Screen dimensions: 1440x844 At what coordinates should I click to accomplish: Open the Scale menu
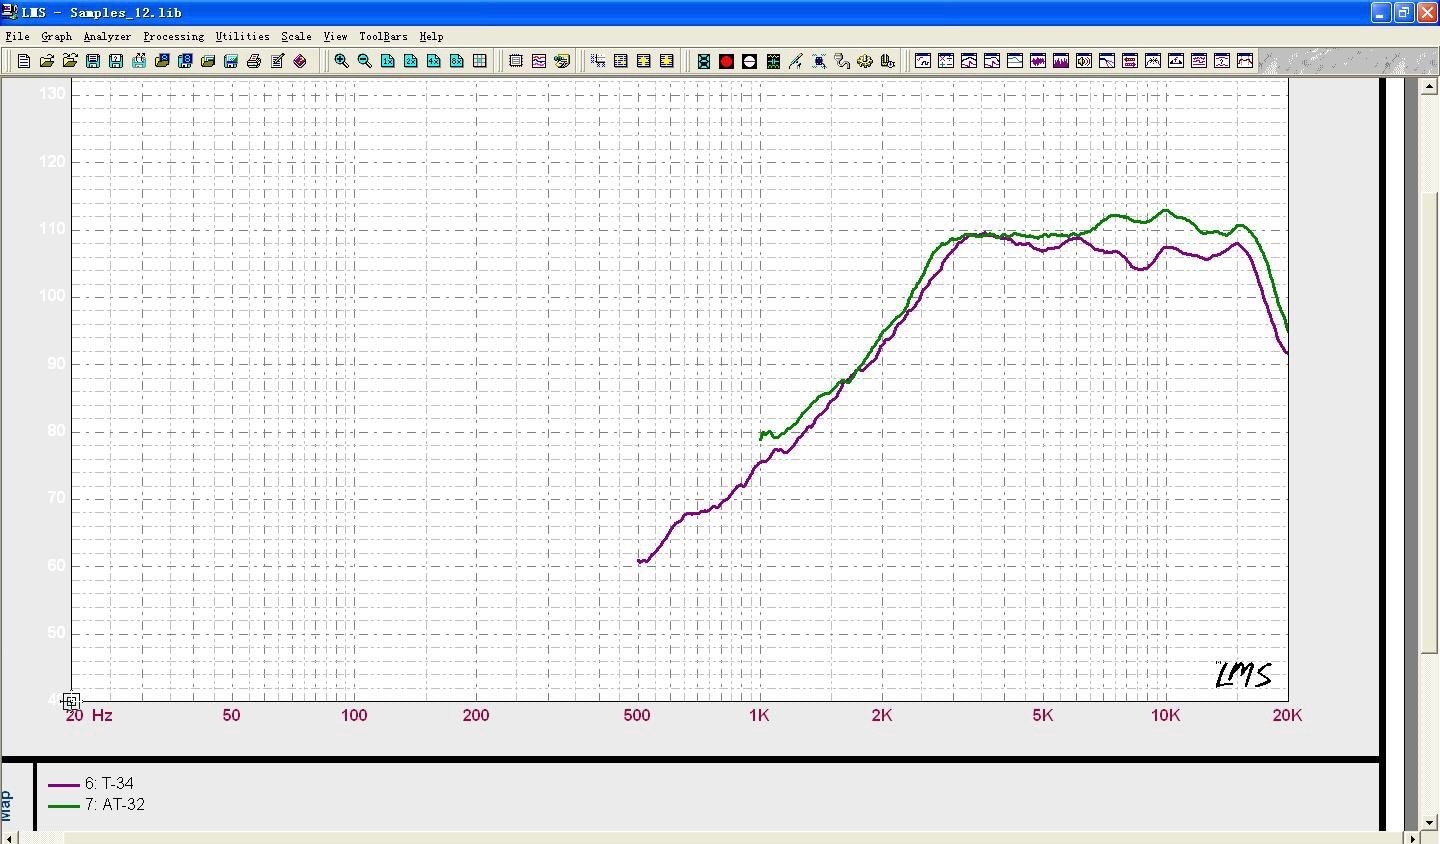point(296,36)
